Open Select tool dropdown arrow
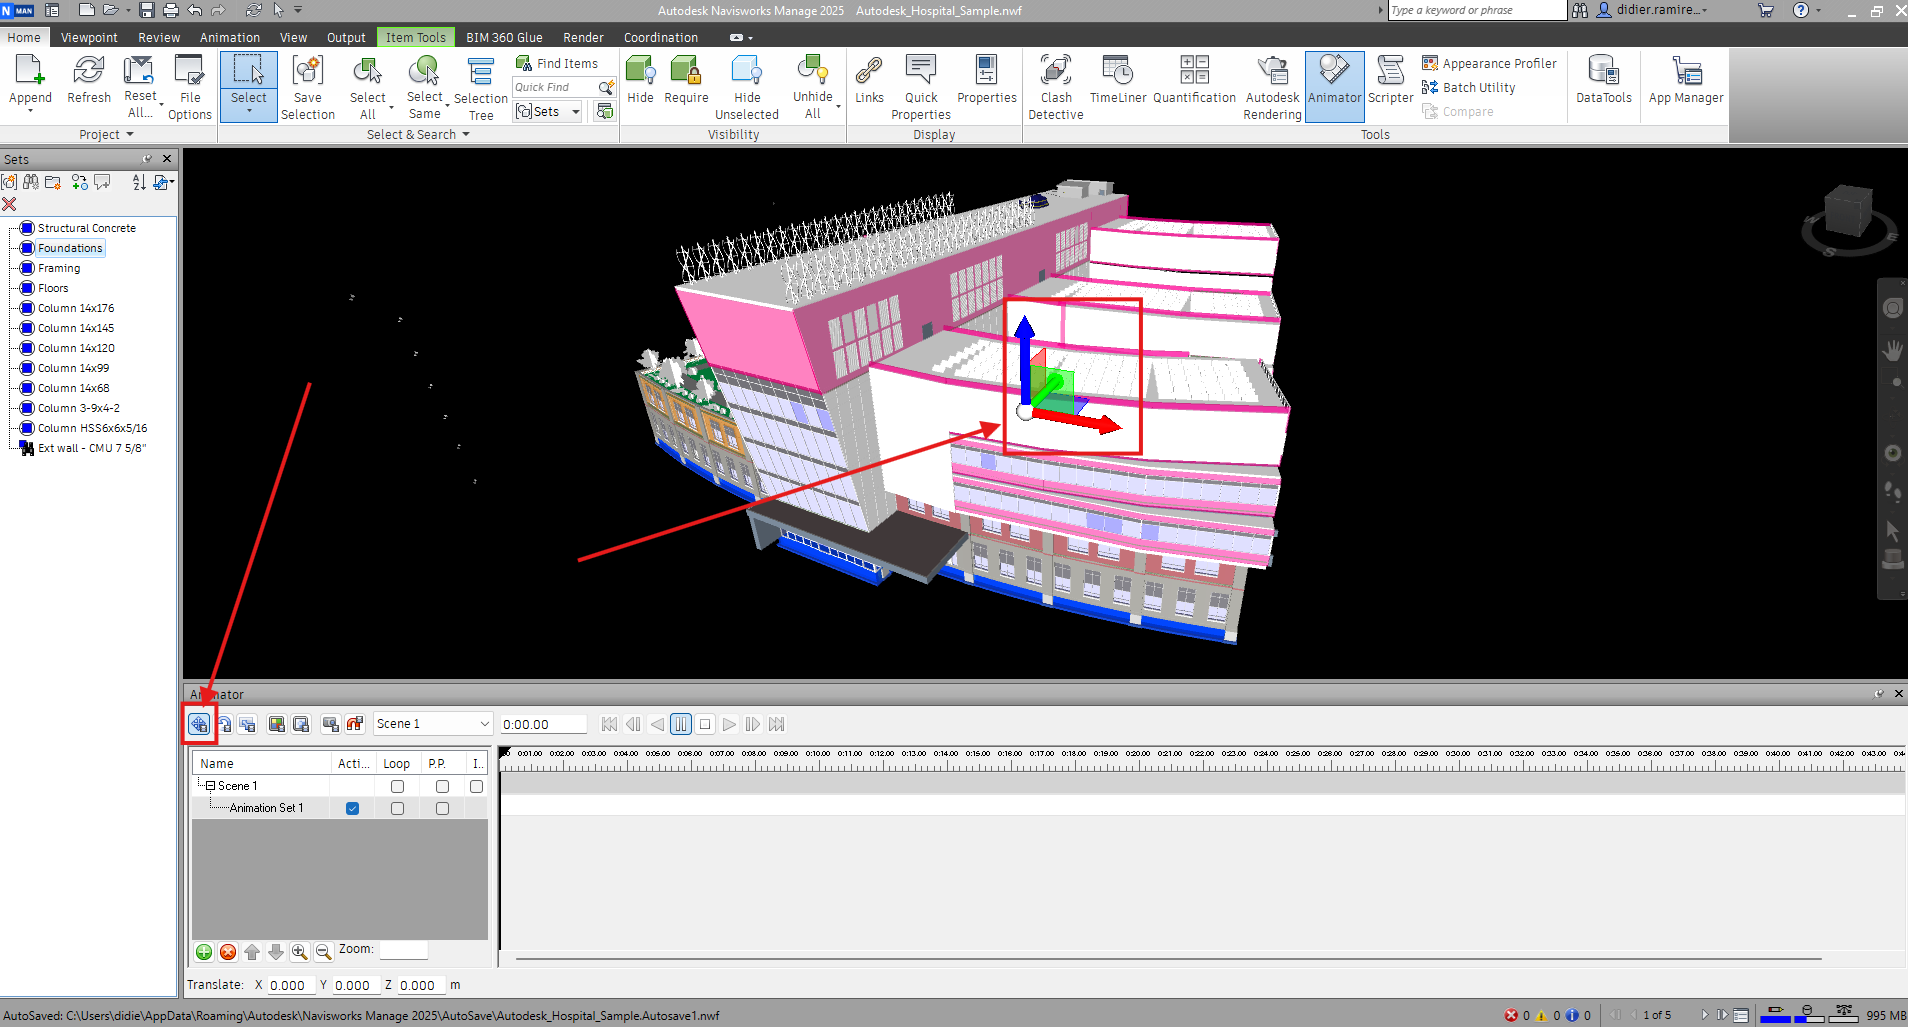The image size is (1908, 1027). pos(249,111)
